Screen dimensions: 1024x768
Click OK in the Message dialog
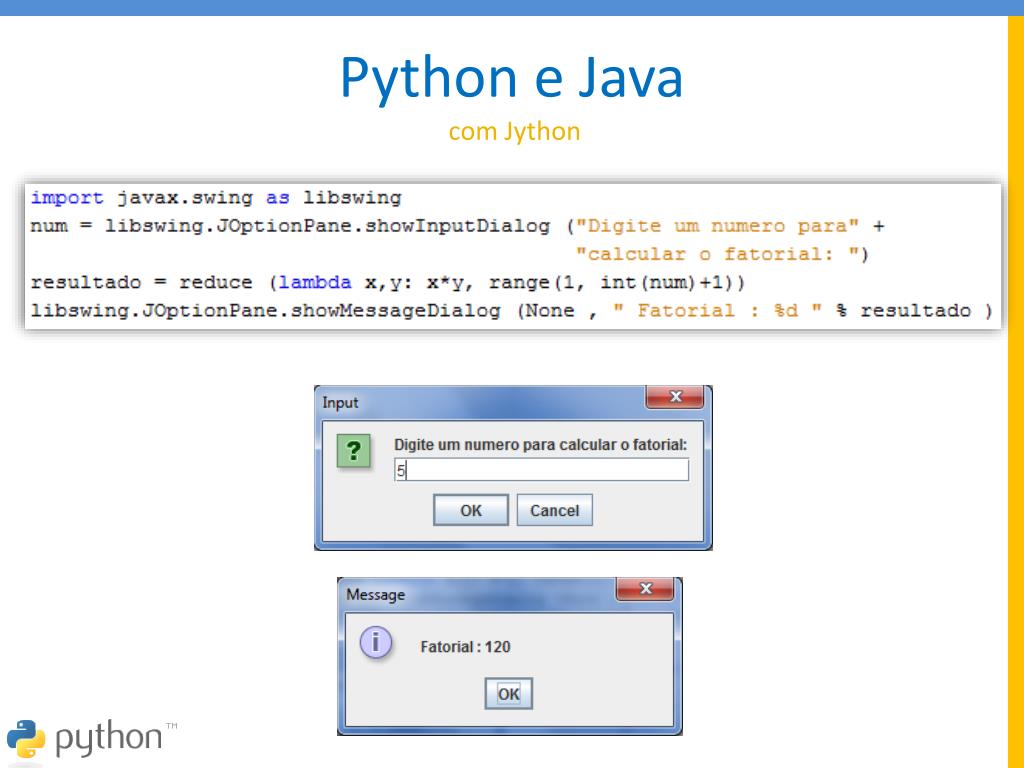(x=509, y=694)
